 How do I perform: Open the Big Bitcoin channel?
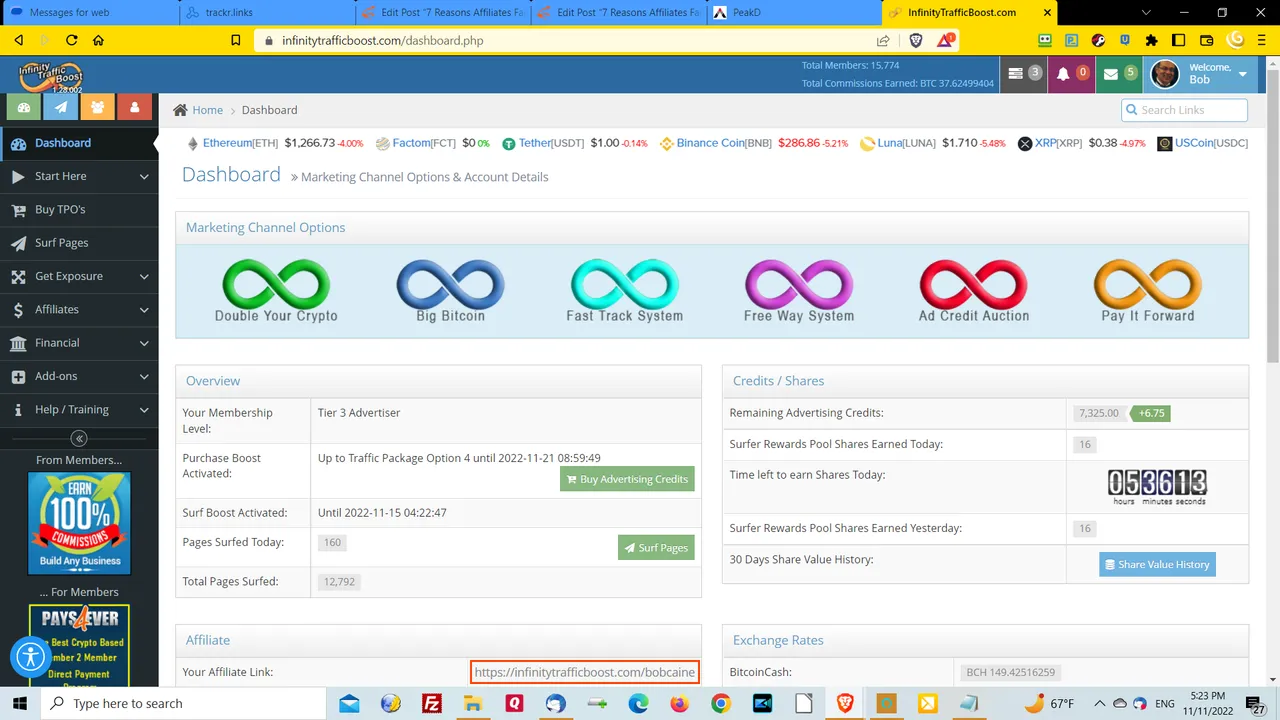(450, 291)
